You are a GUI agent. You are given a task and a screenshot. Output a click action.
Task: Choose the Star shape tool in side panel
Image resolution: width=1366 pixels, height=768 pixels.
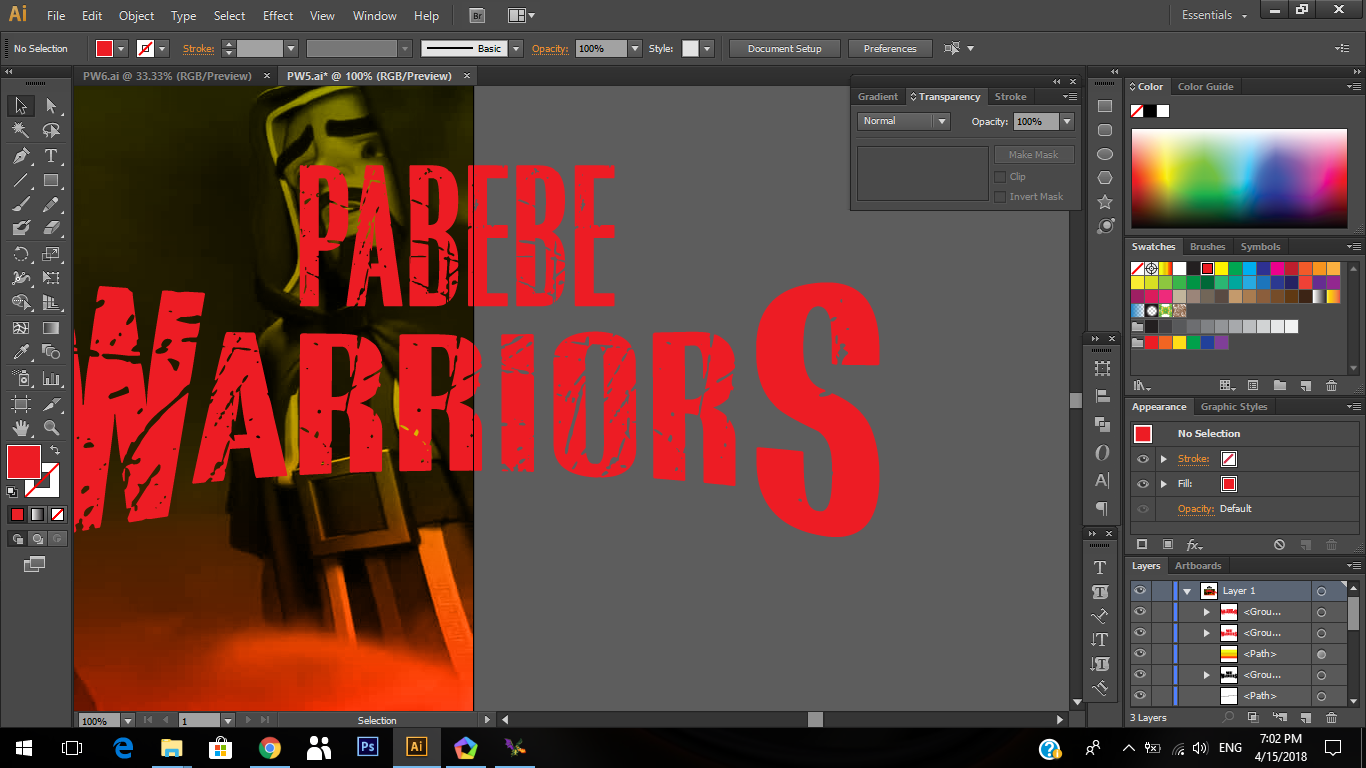[x=1105, y=202]
